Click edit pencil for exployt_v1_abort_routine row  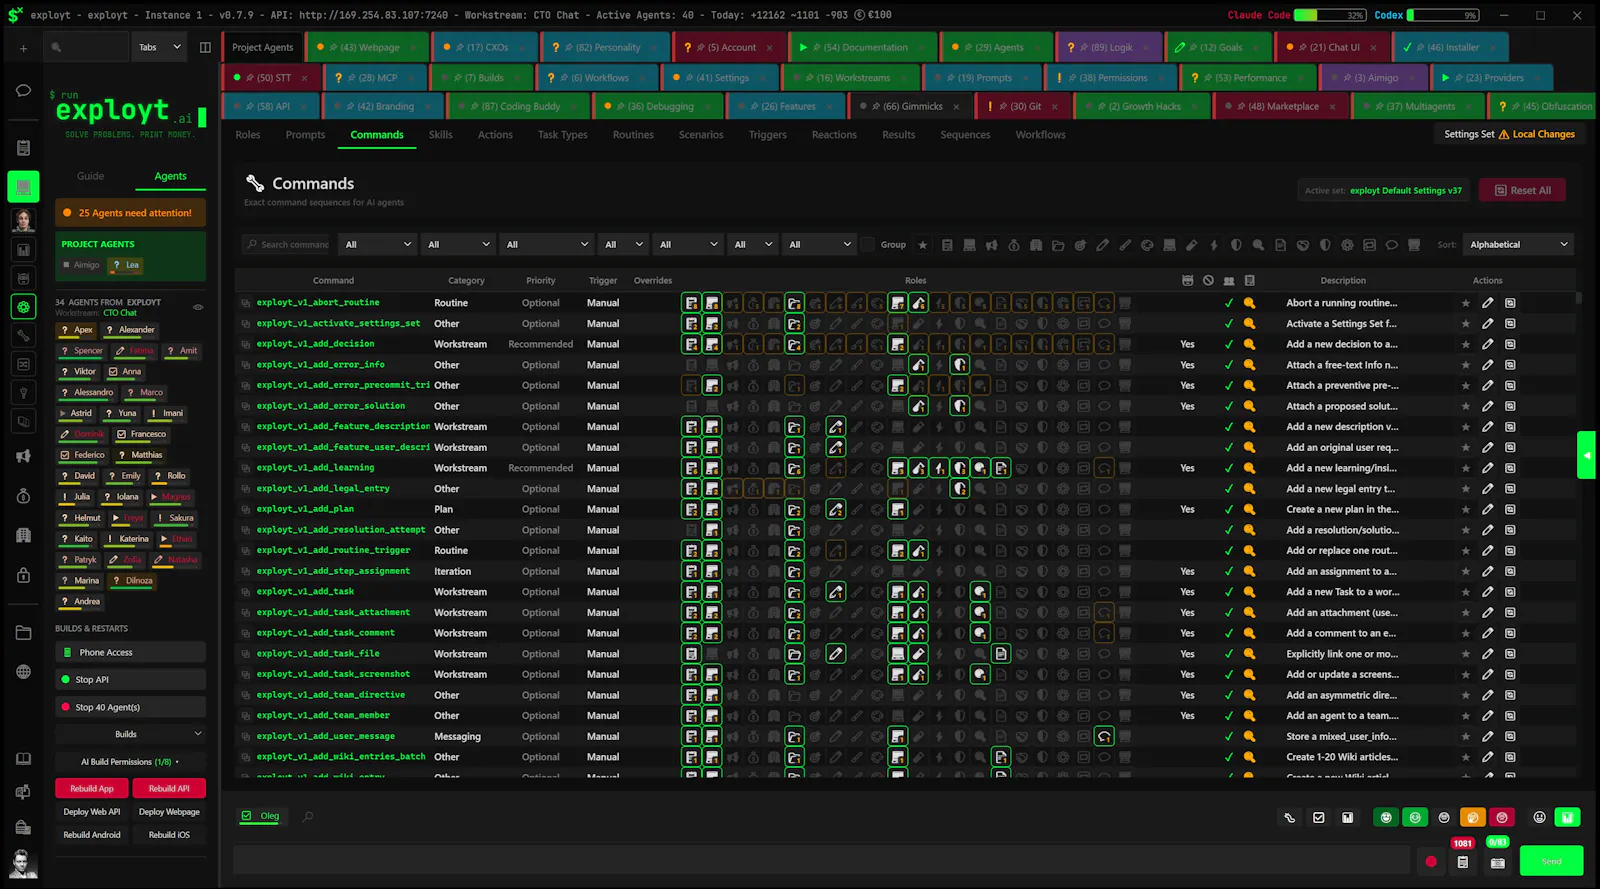point(1488,303)
